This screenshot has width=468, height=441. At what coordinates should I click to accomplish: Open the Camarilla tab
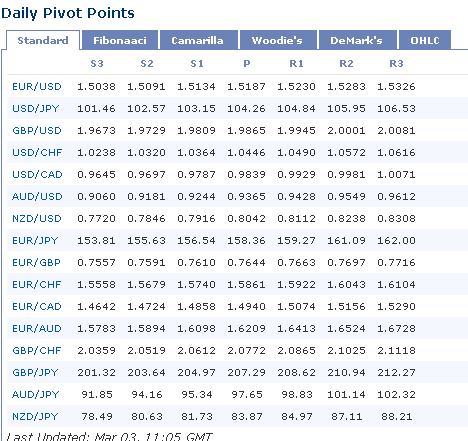tap(199, 40)
